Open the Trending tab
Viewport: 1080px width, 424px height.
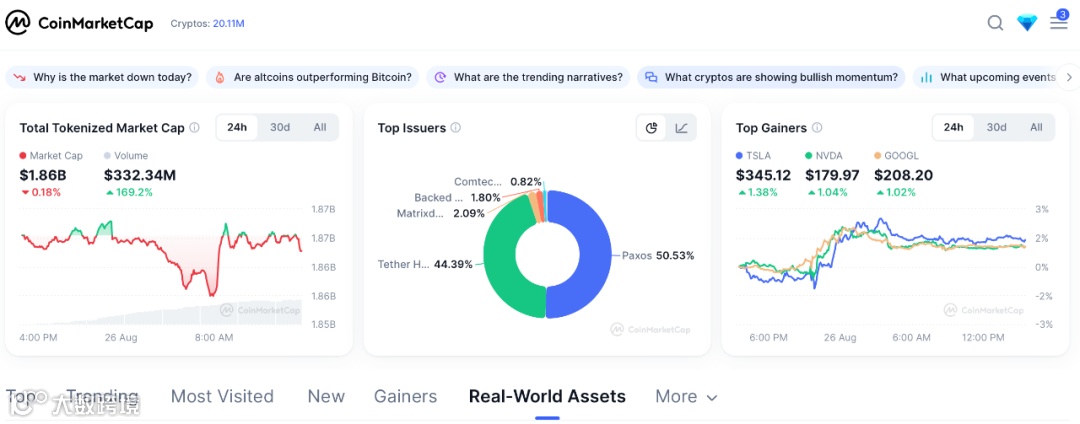[x=102, y=396]
